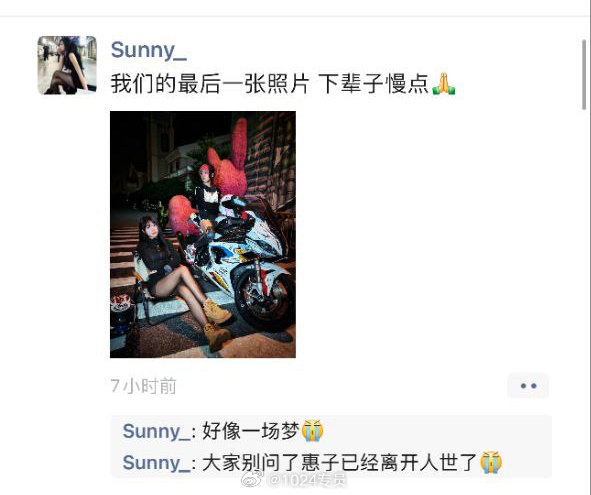Click the white motorcycle in the photo

245,264
